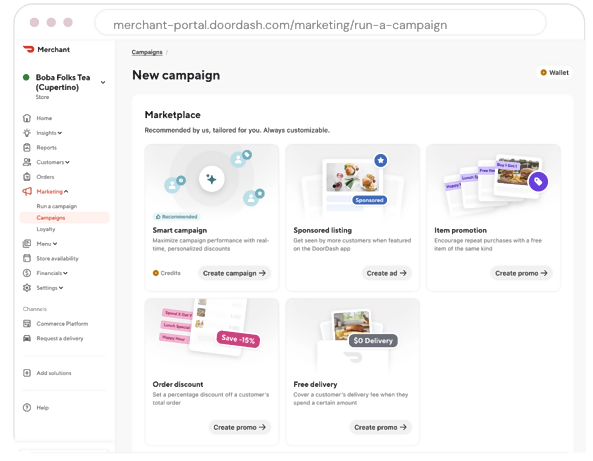Click Add solutions label

(x=54, y=373)
